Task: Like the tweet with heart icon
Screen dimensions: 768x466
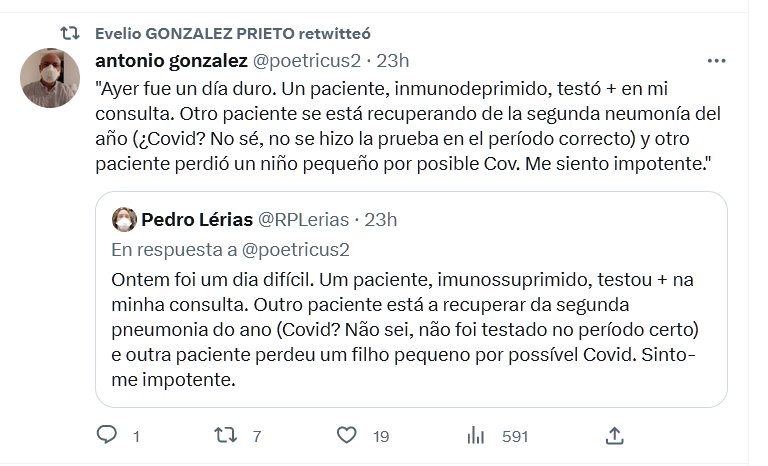Action: tap(347, 436)
